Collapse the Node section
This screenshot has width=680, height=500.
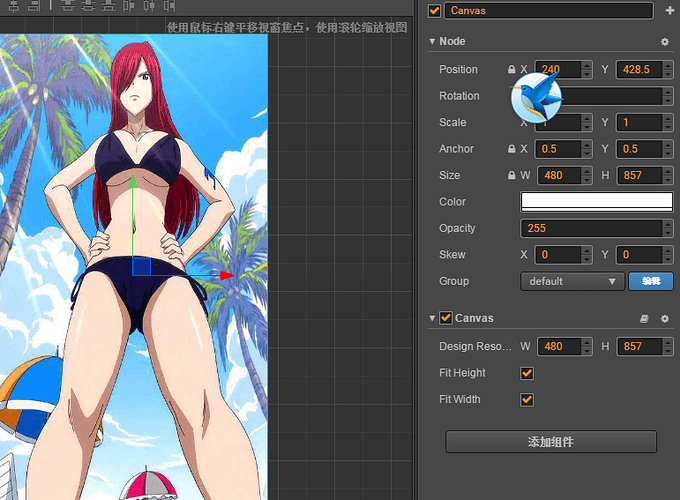tap(432, 41)
